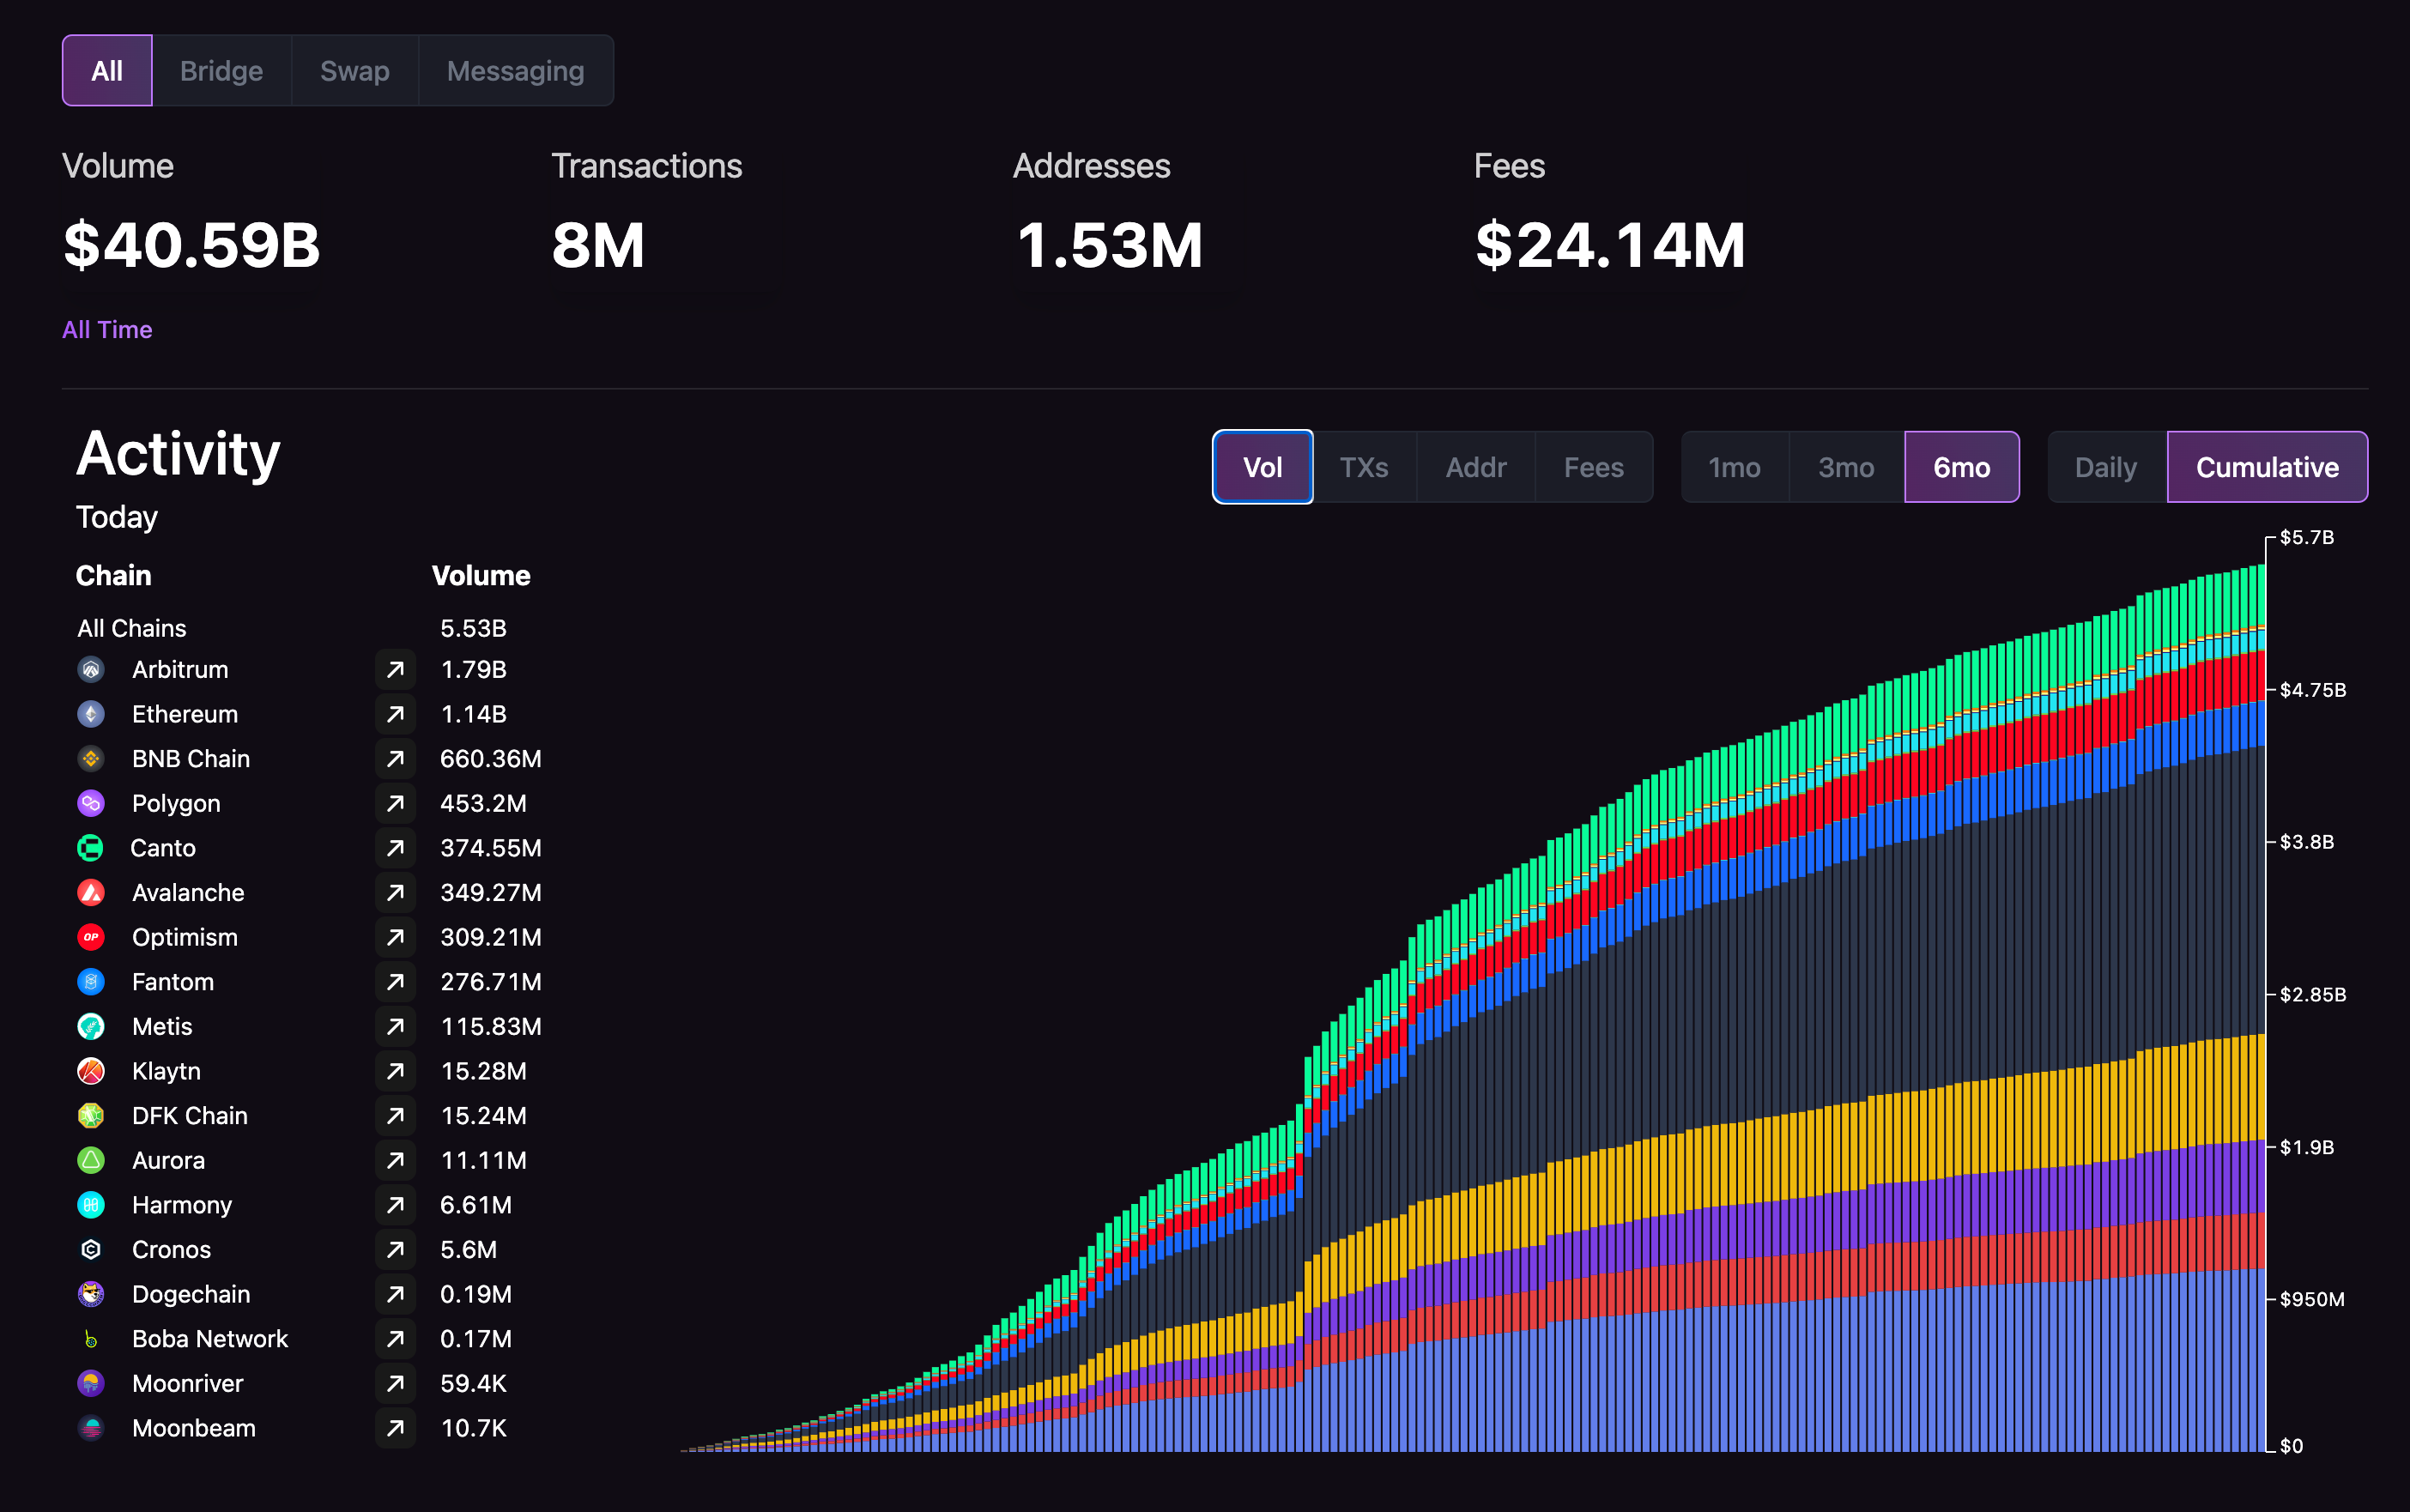Switch chart to Daily view
2410x1512 pixels.
[x=2105, y=467]
